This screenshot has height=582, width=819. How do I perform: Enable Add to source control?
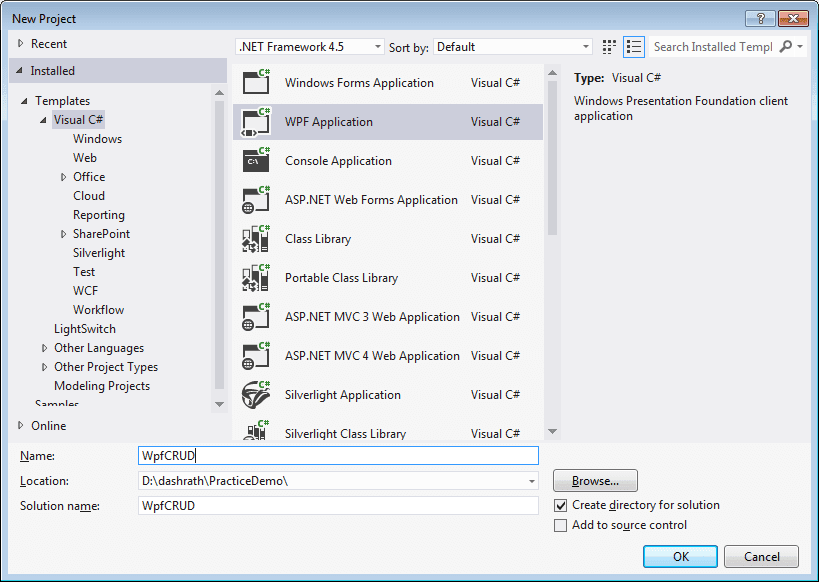tap(562, 524)
